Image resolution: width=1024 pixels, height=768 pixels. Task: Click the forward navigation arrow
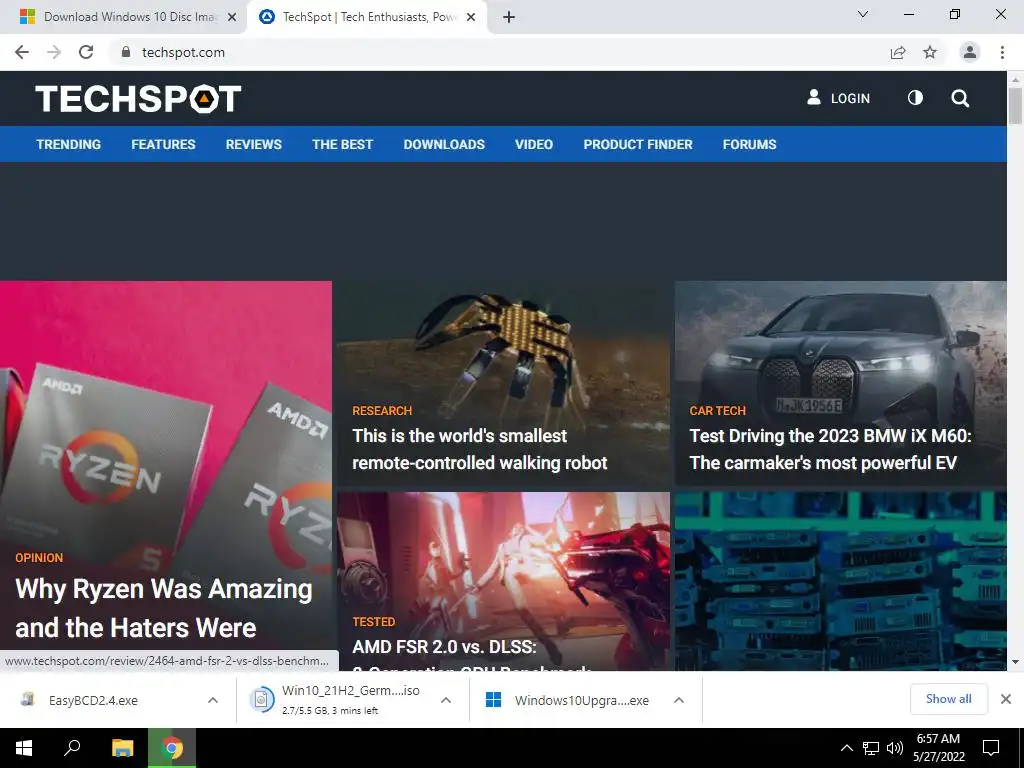(54, 52)
